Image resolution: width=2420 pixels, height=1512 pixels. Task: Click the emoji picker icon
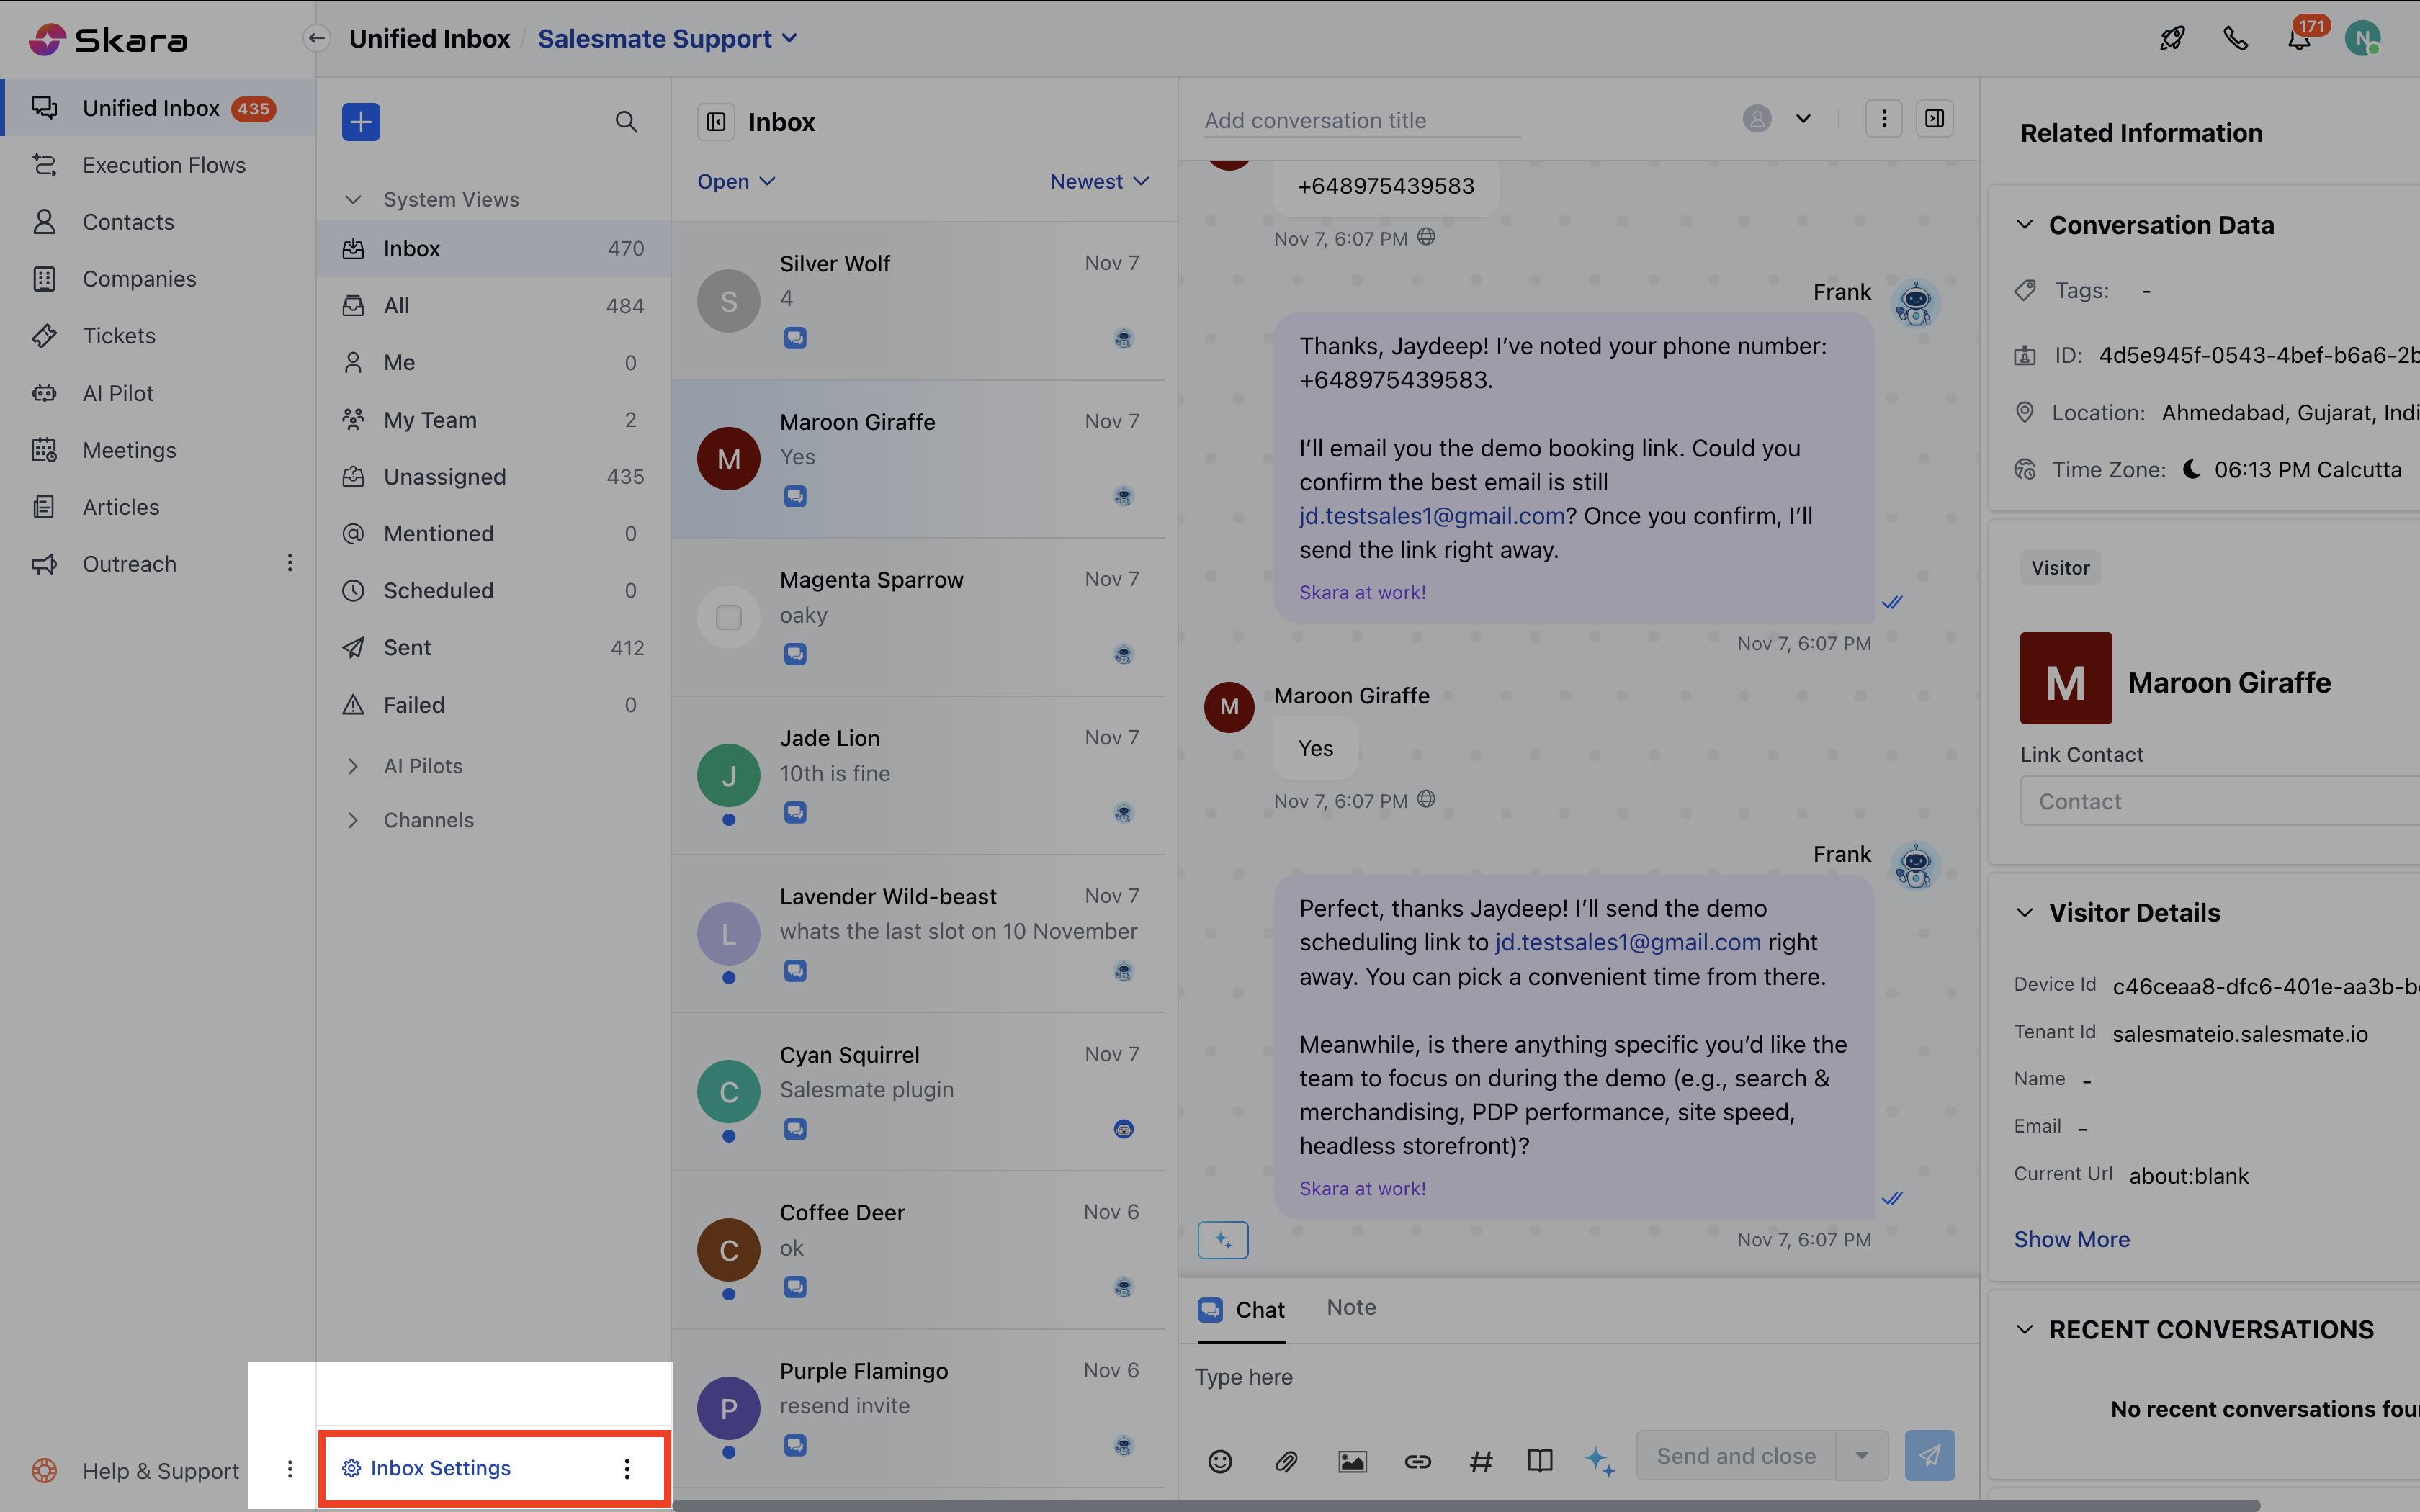pos(1220,1461)
